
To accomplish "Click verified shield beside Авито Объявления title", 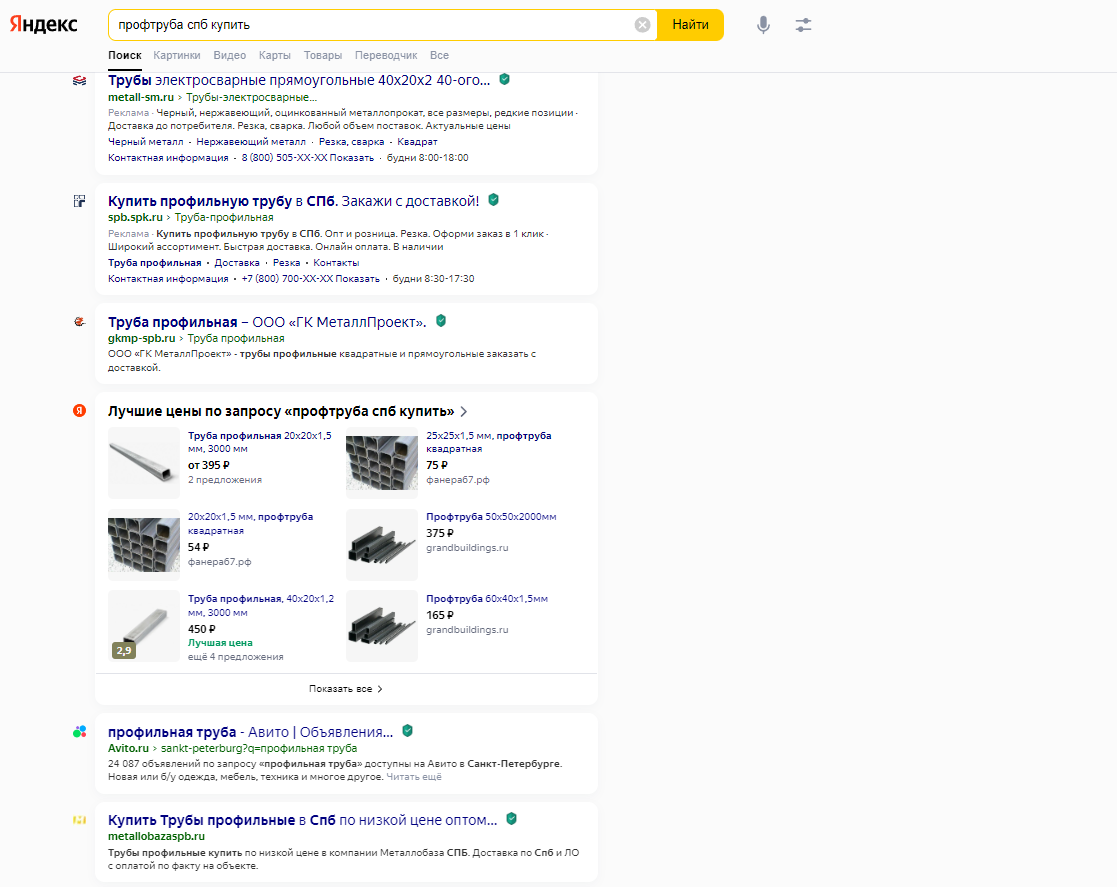I will point(407,731).
